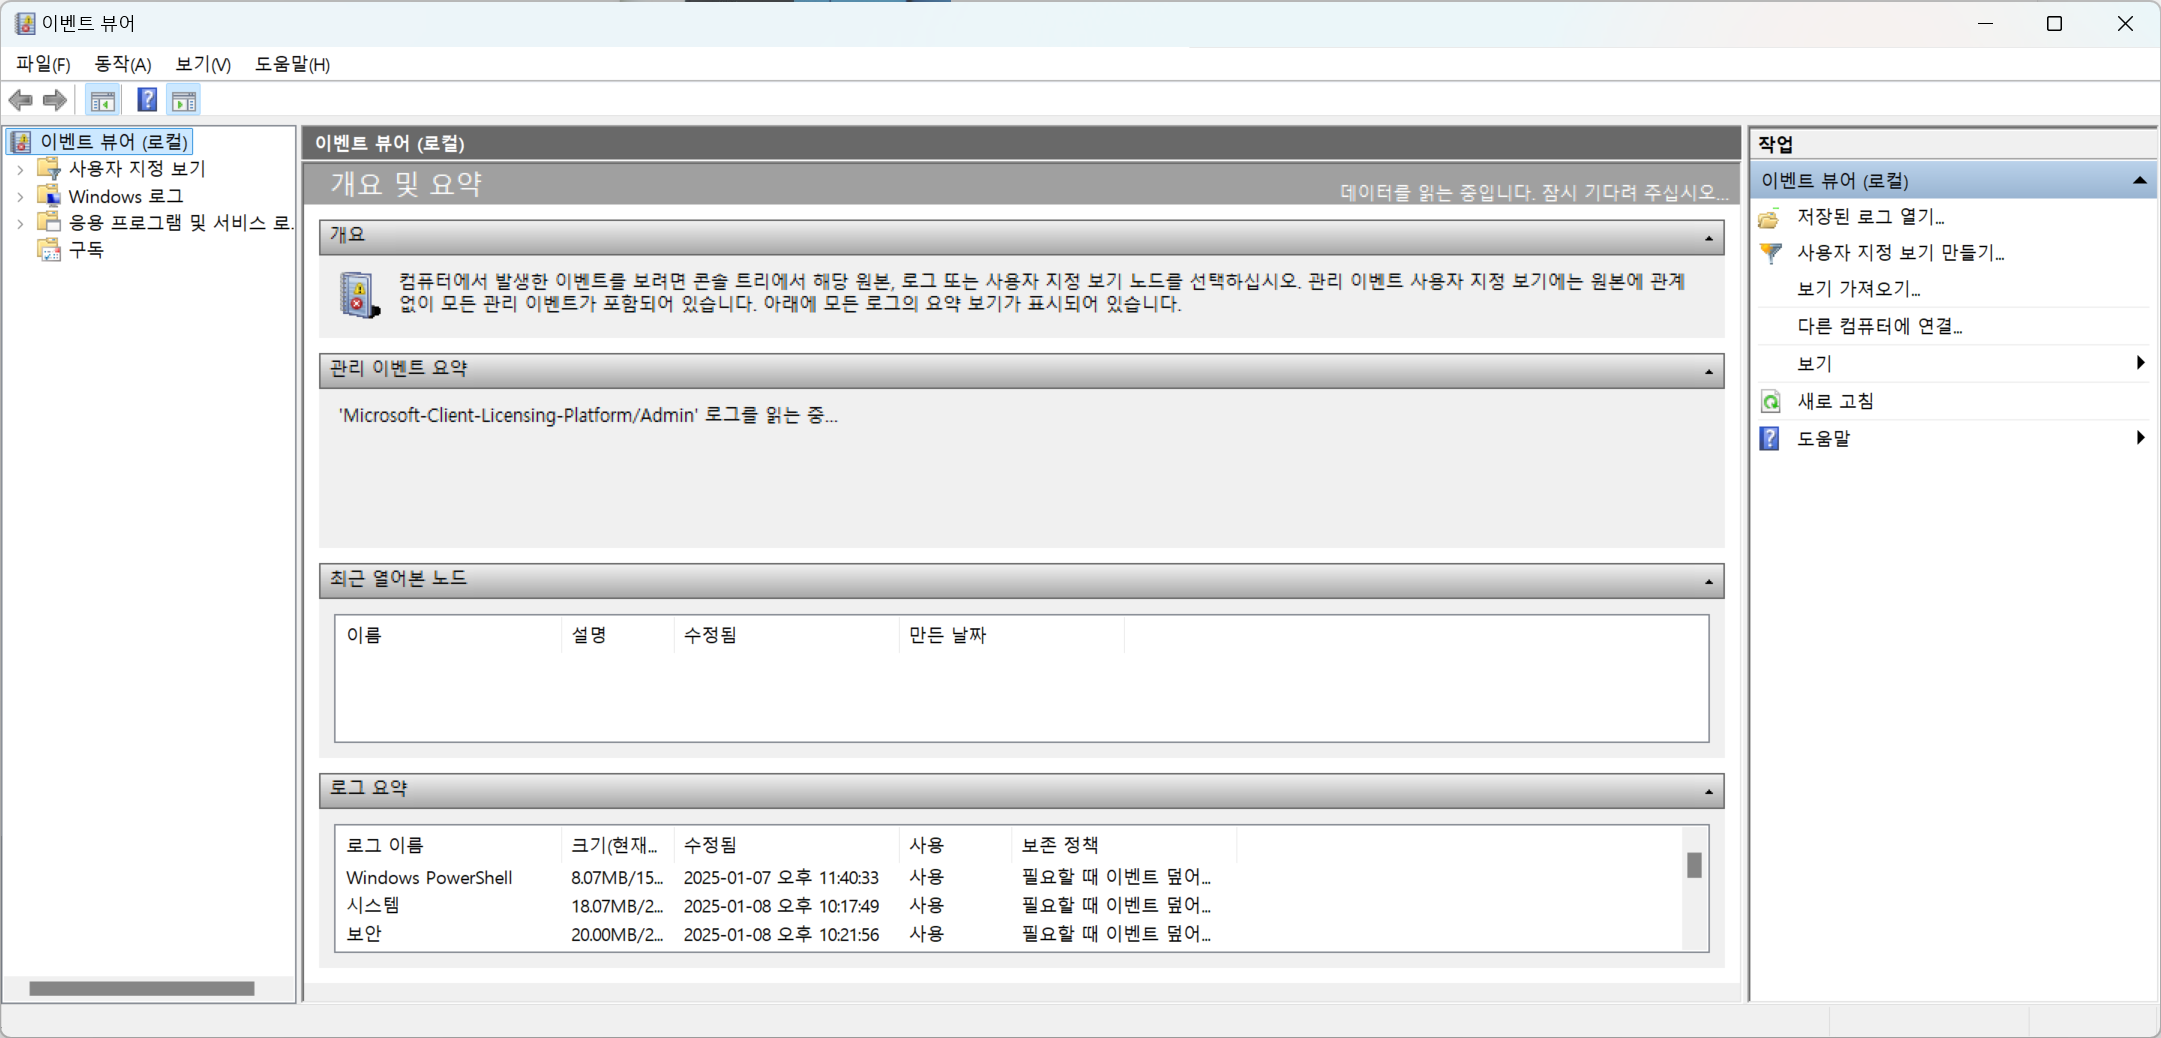Click the 구독 subscriptions icon

(49, 249)
